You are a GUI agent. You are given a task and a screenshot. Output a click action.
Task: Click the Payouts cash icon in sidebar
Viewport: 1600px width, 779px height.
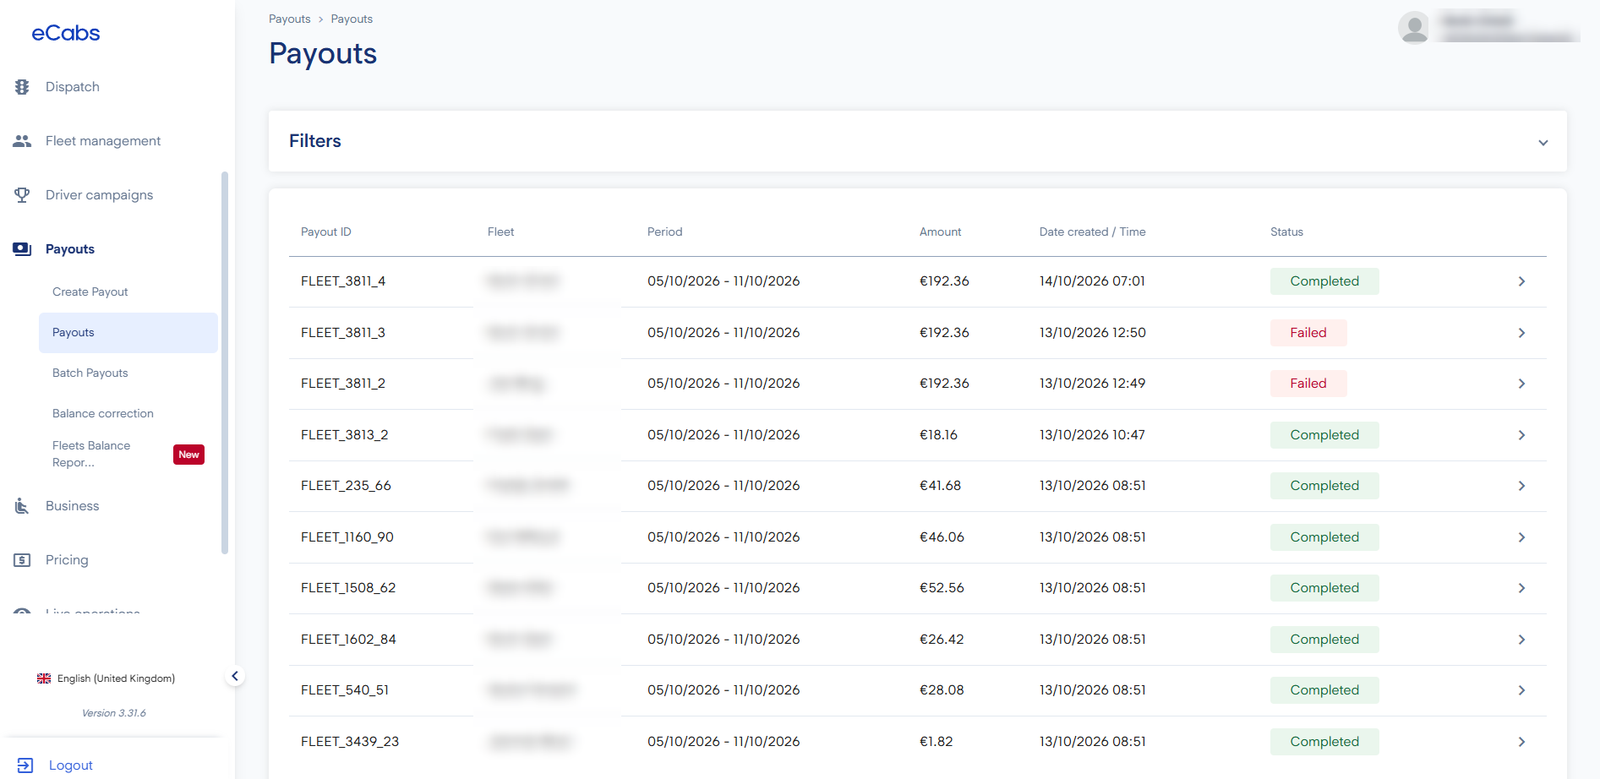(x=22, y=249)
